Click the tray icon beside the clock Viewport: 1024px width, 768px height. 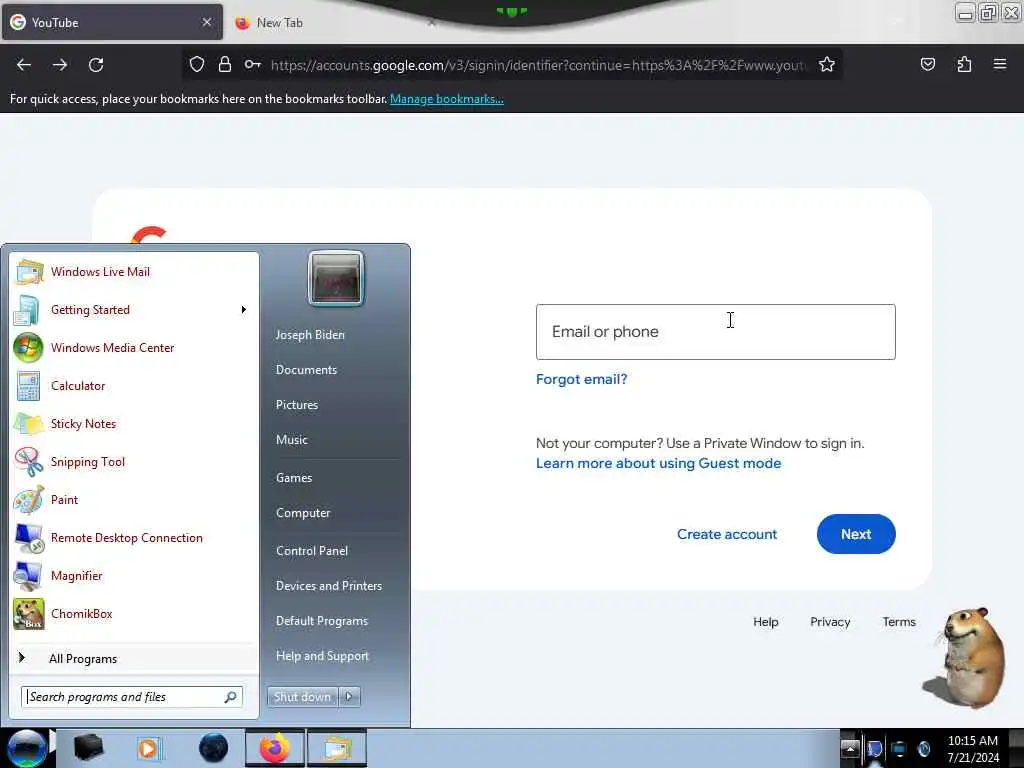click(x=924, y=749)
